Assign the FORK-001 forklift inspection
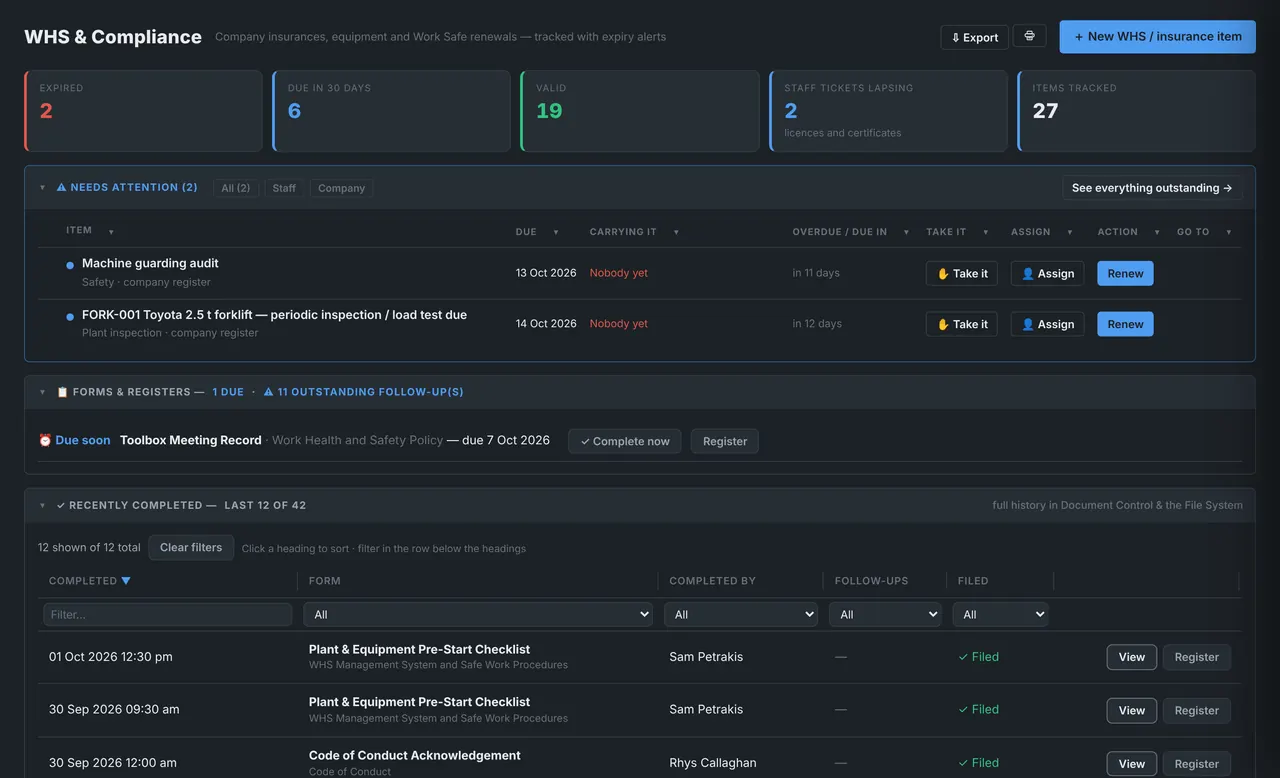This screenshot has width=1280, height=778. click(1048, 324)
